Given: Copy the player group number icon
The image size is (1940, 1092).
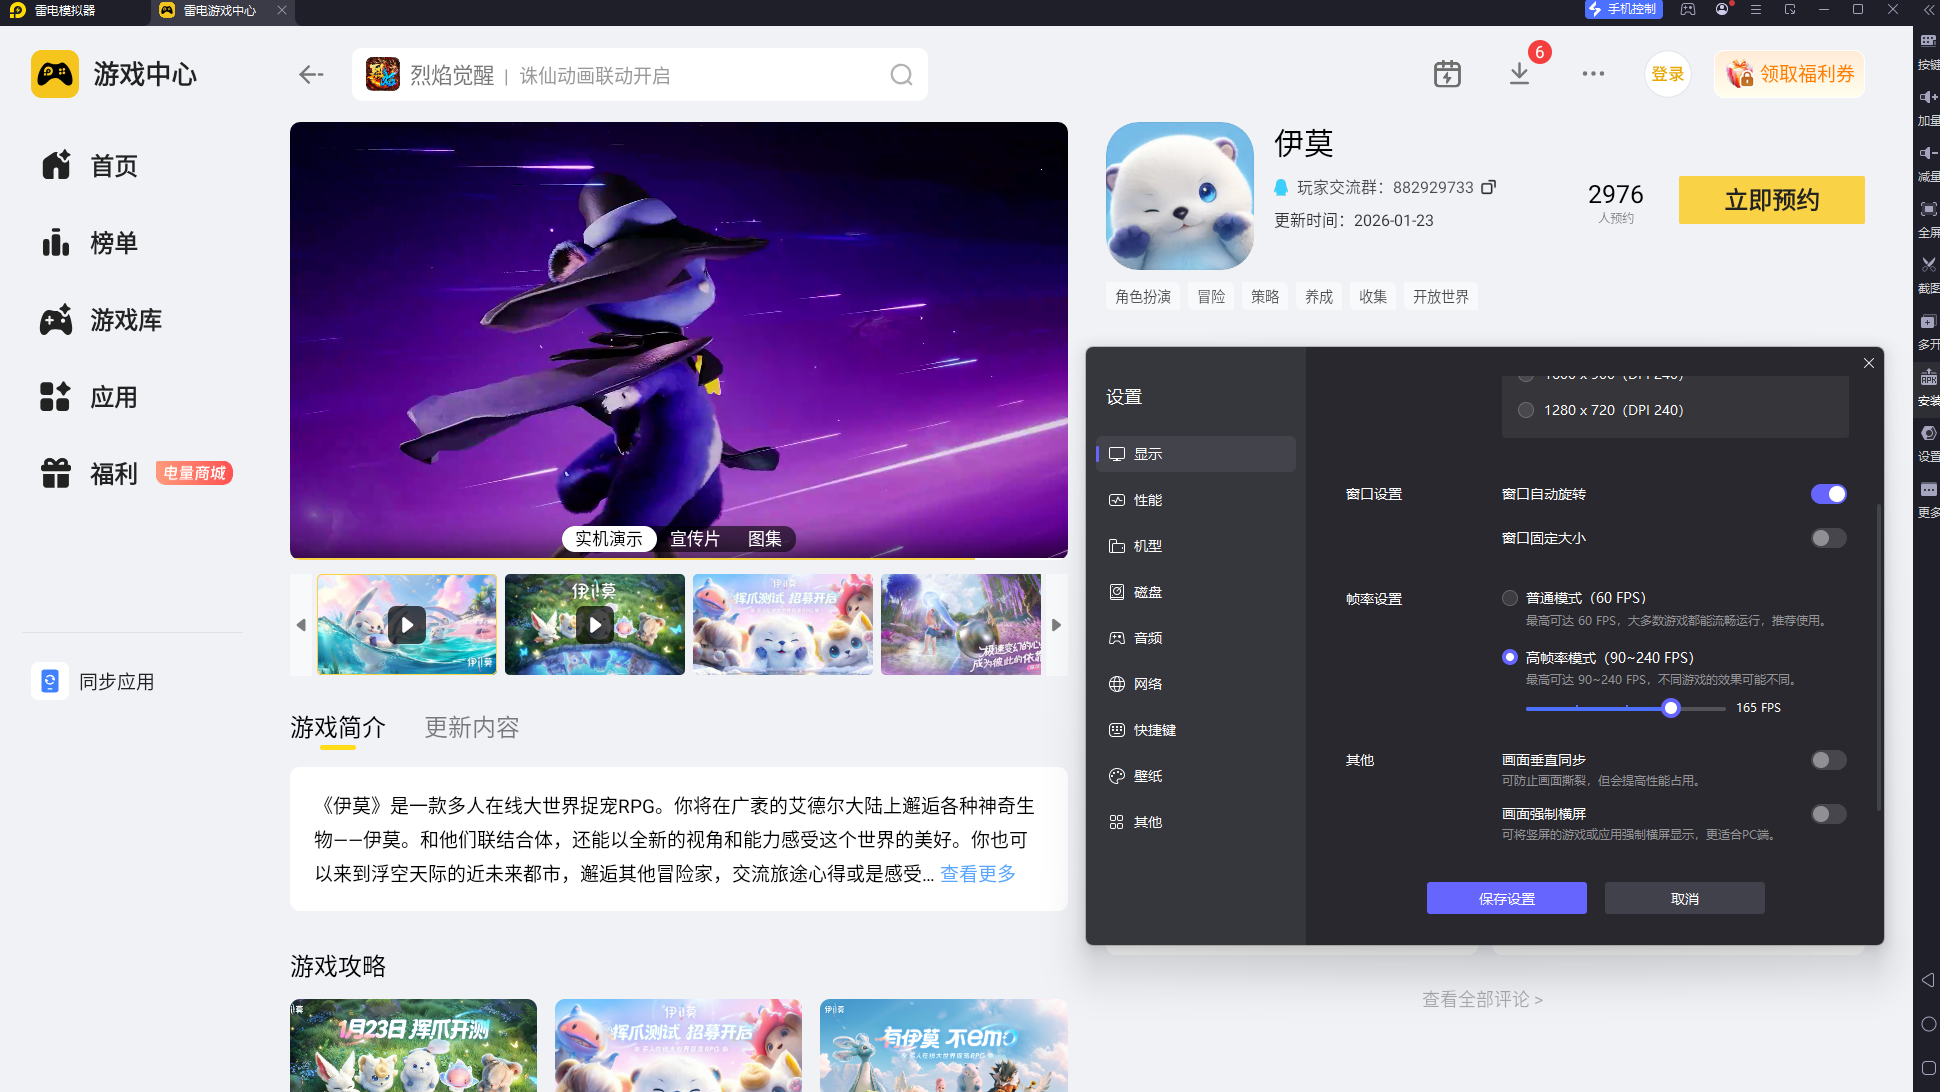Looking at the screenshot, I should tap(1488, 187).
